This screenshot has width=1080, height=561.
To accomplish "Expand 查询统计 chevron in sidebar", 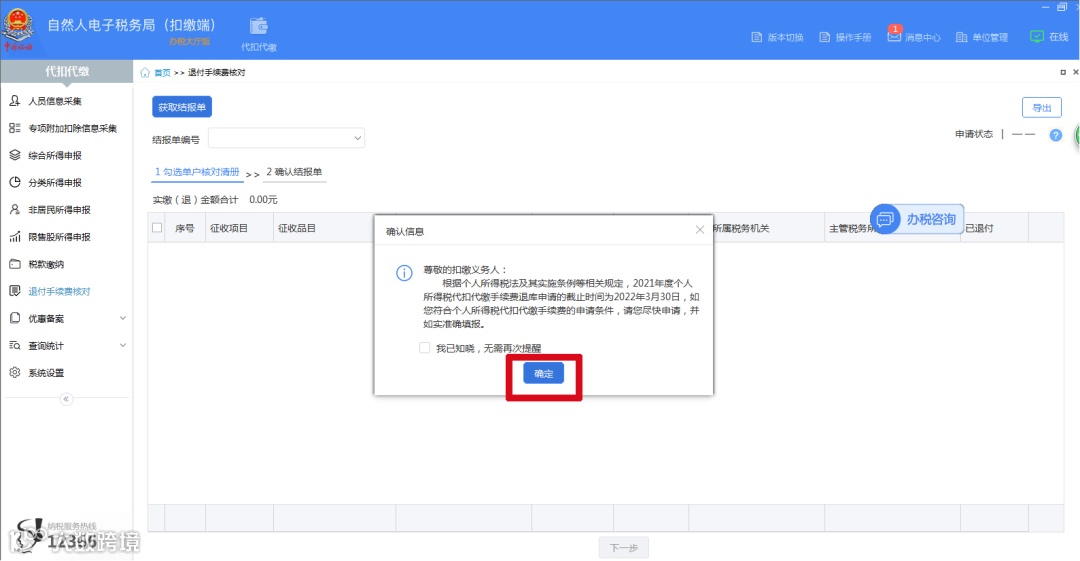I will [x=123, y=345].
